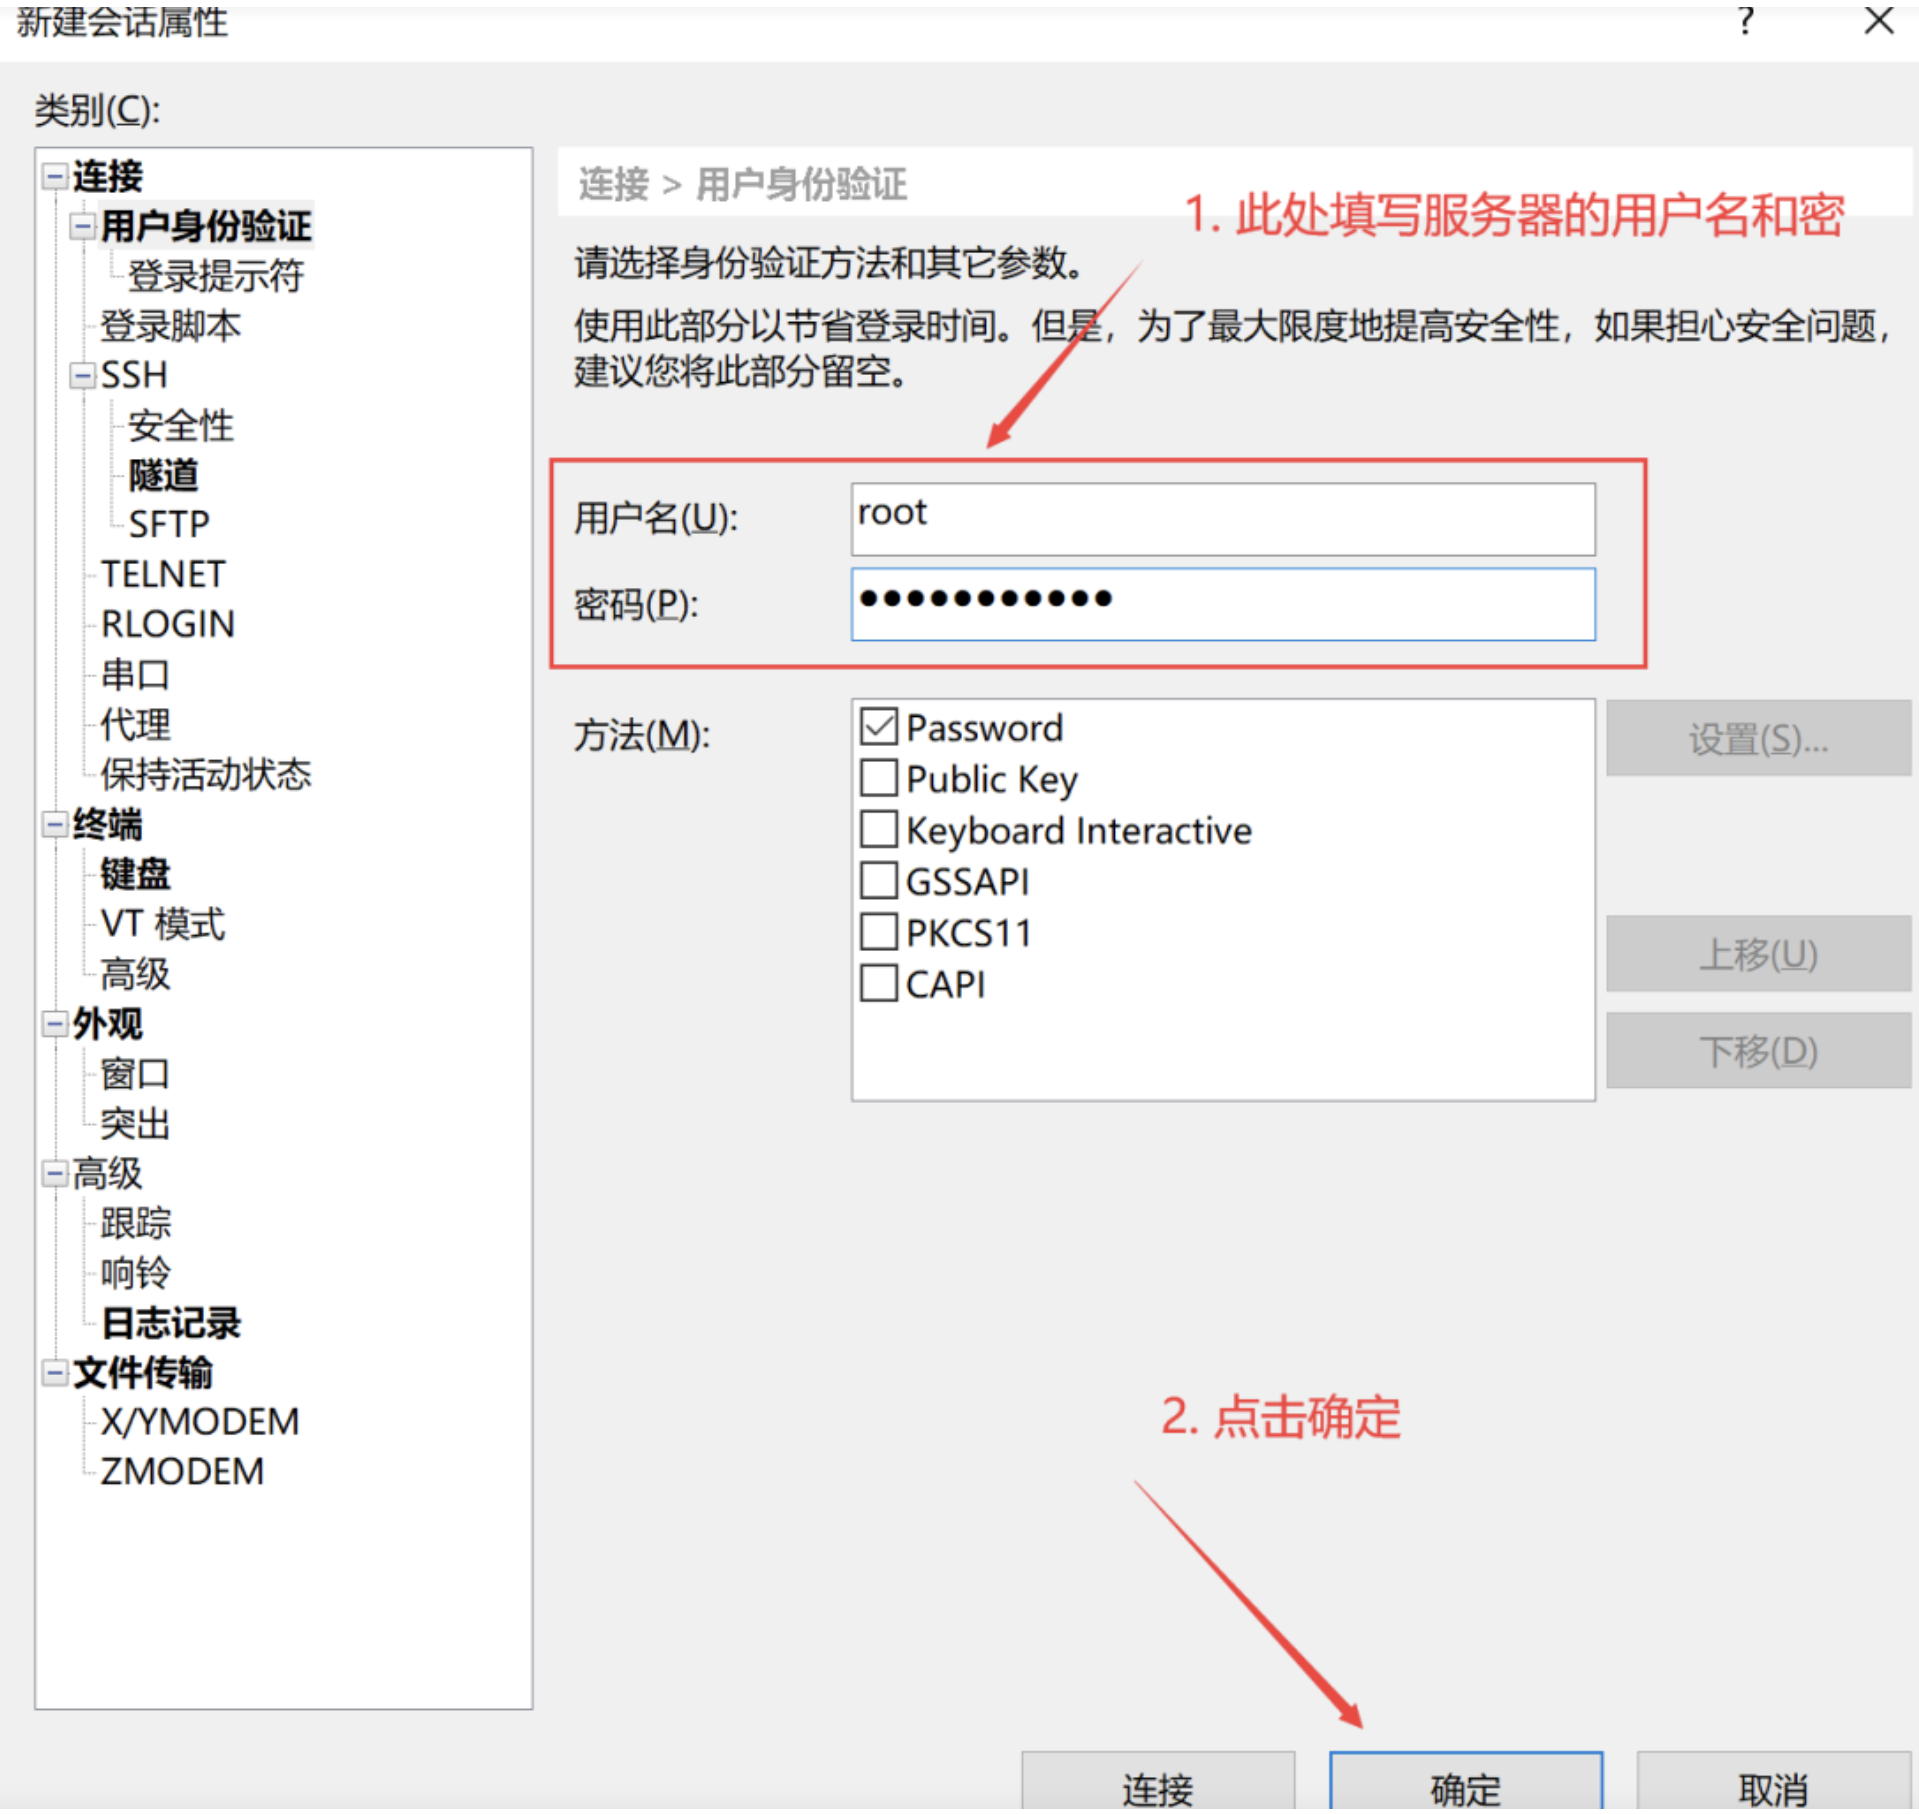The height and width of the screenshot is (1814, 1919).
Task: Select 文件传输 in the category tree
Action: 143,1373
